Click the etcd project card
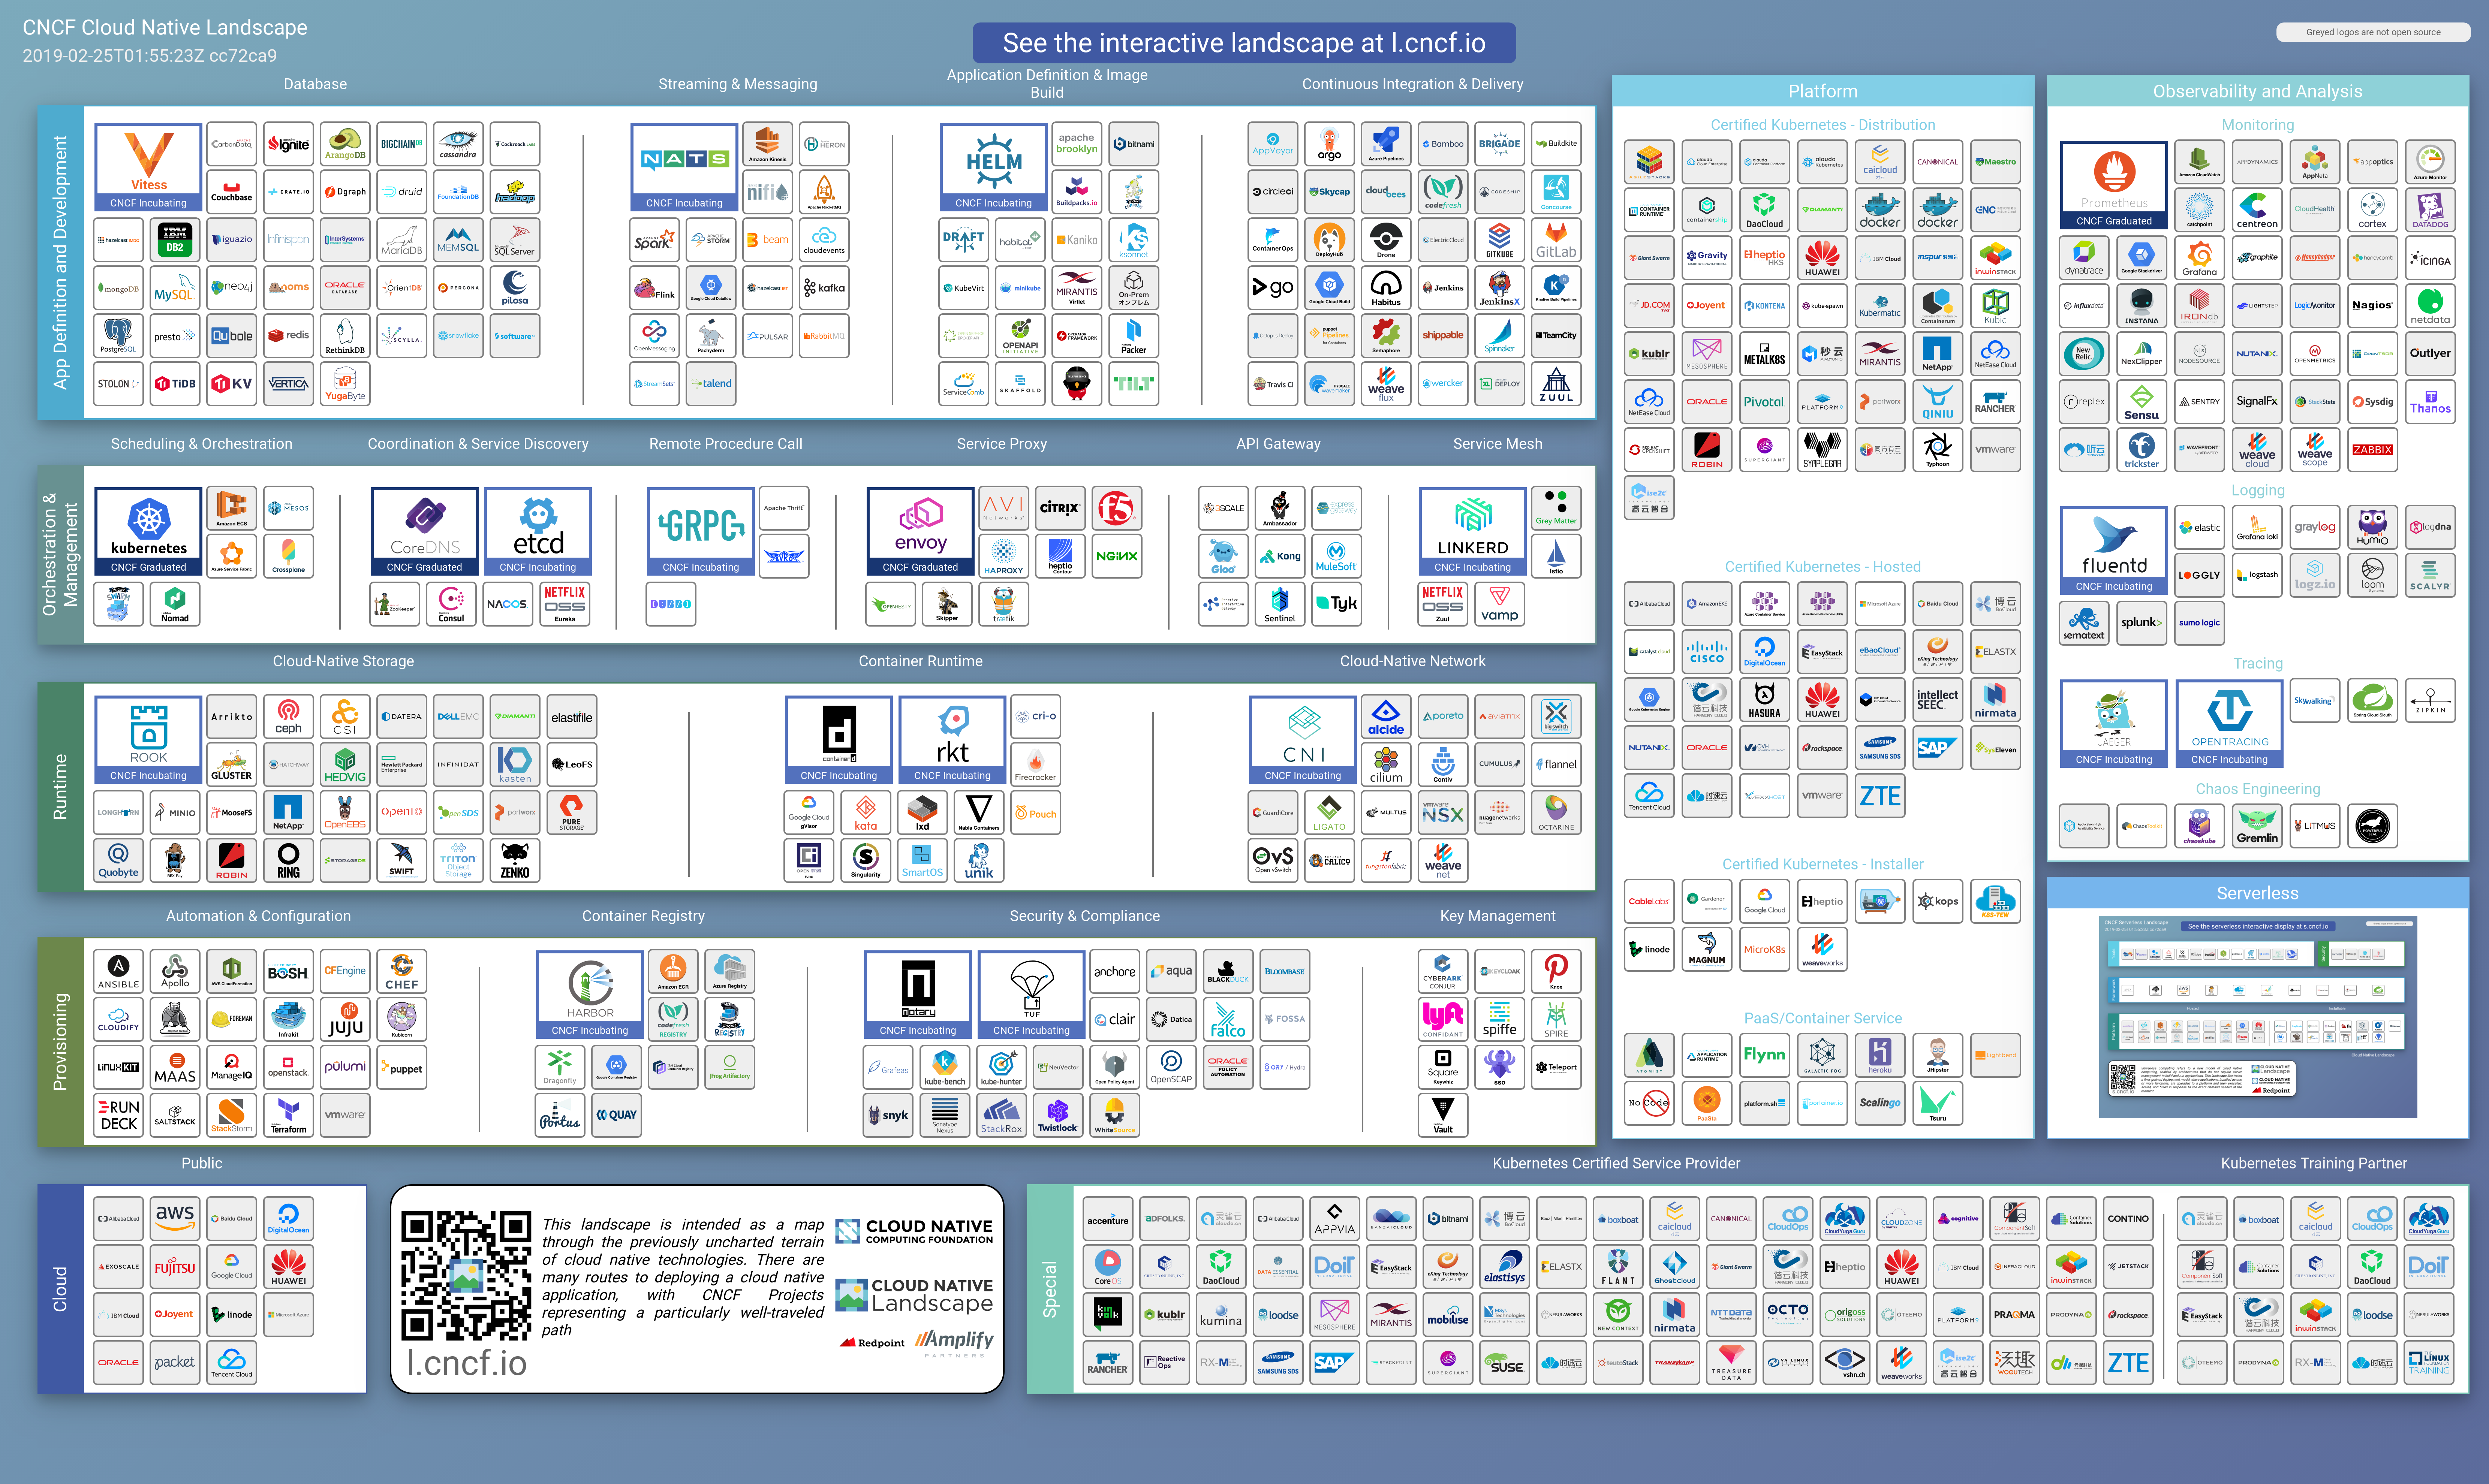2489x1484 pixels. (x=538, y=531)
